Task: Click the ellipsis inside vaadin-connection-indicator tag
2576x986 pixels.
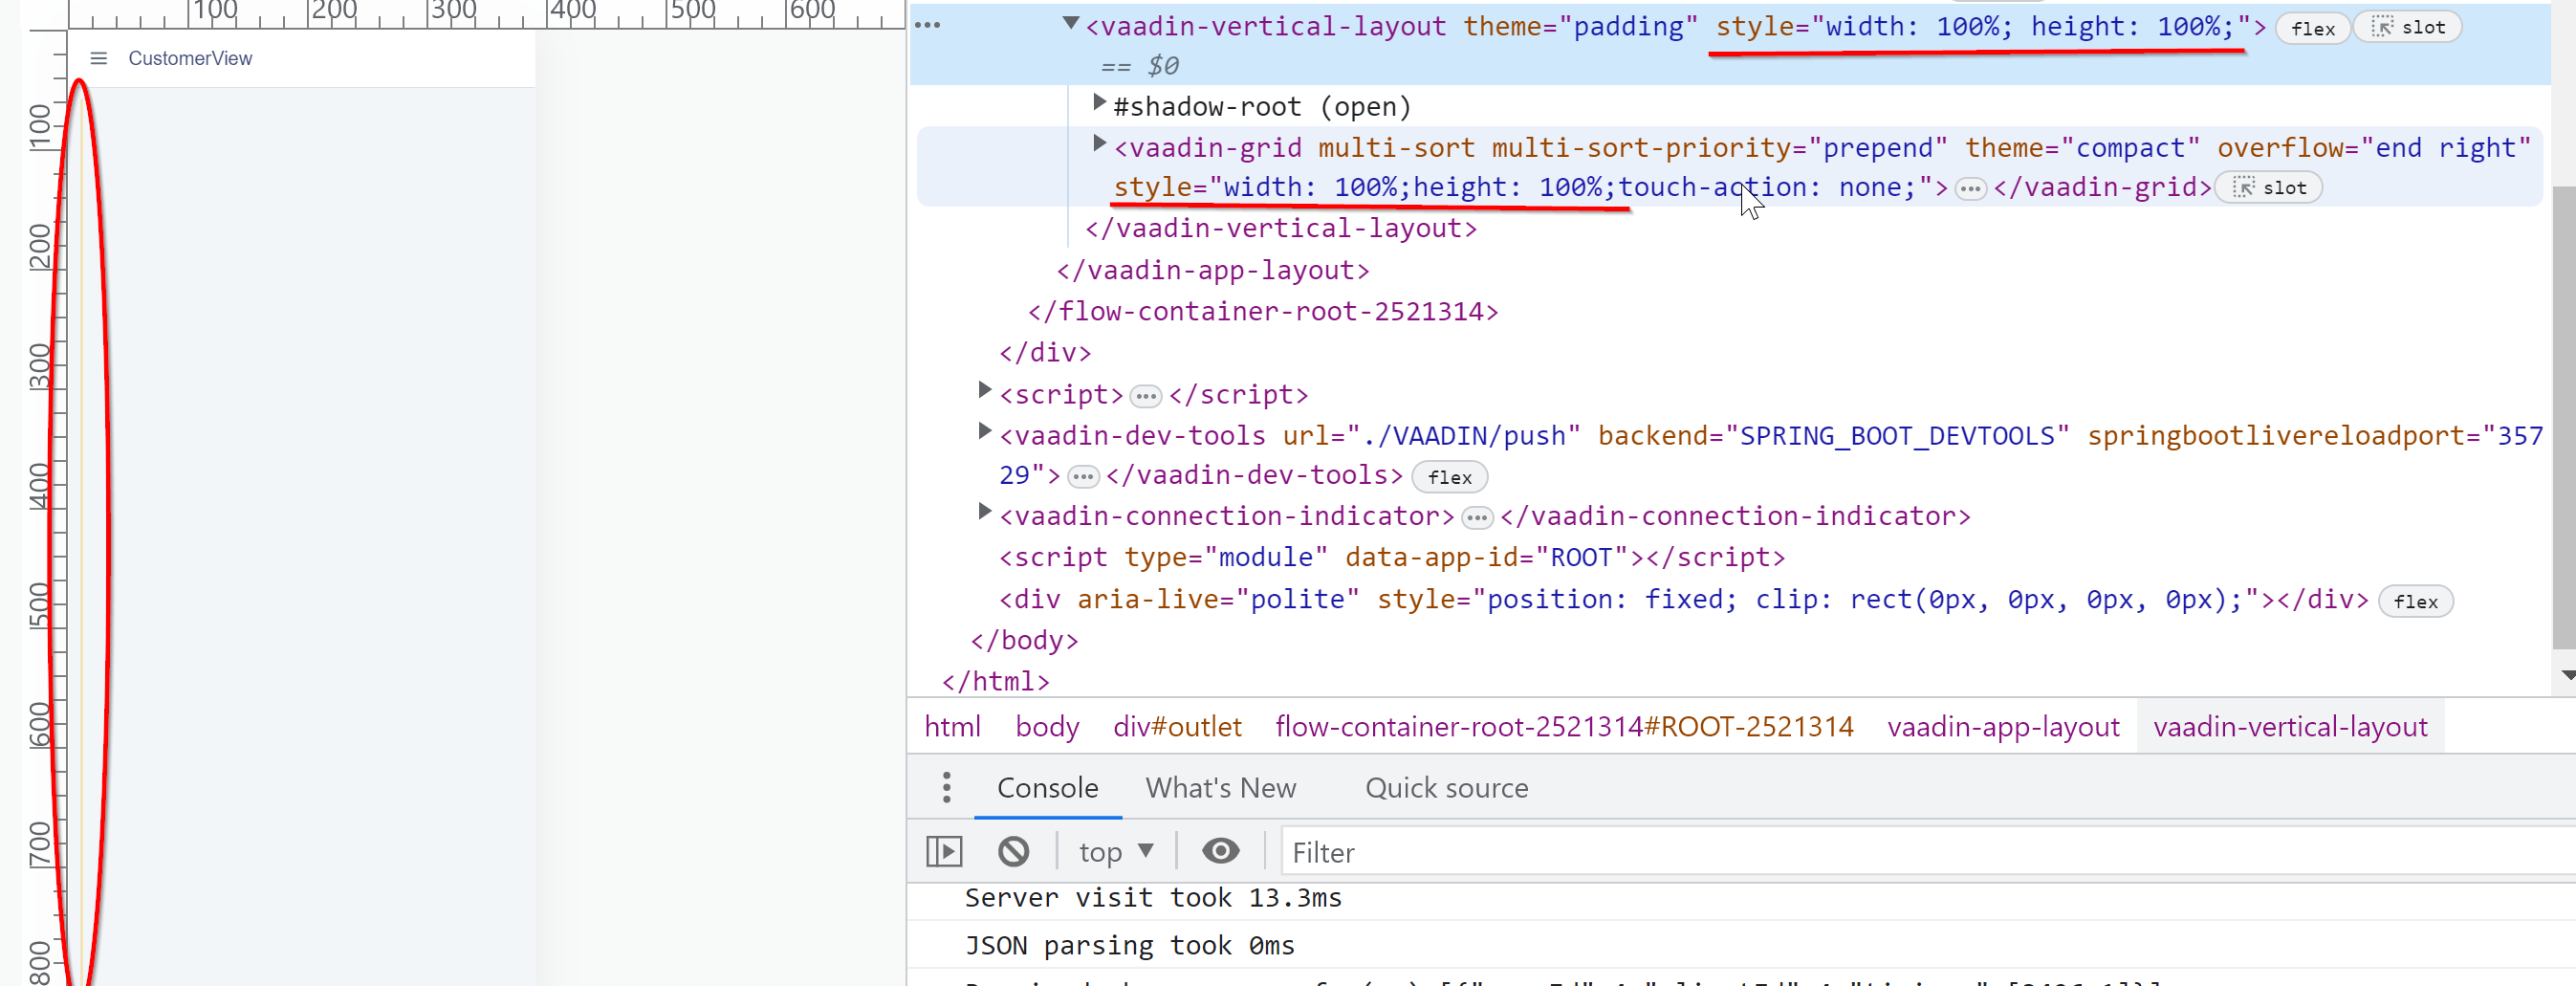Action: point(1476,518)
